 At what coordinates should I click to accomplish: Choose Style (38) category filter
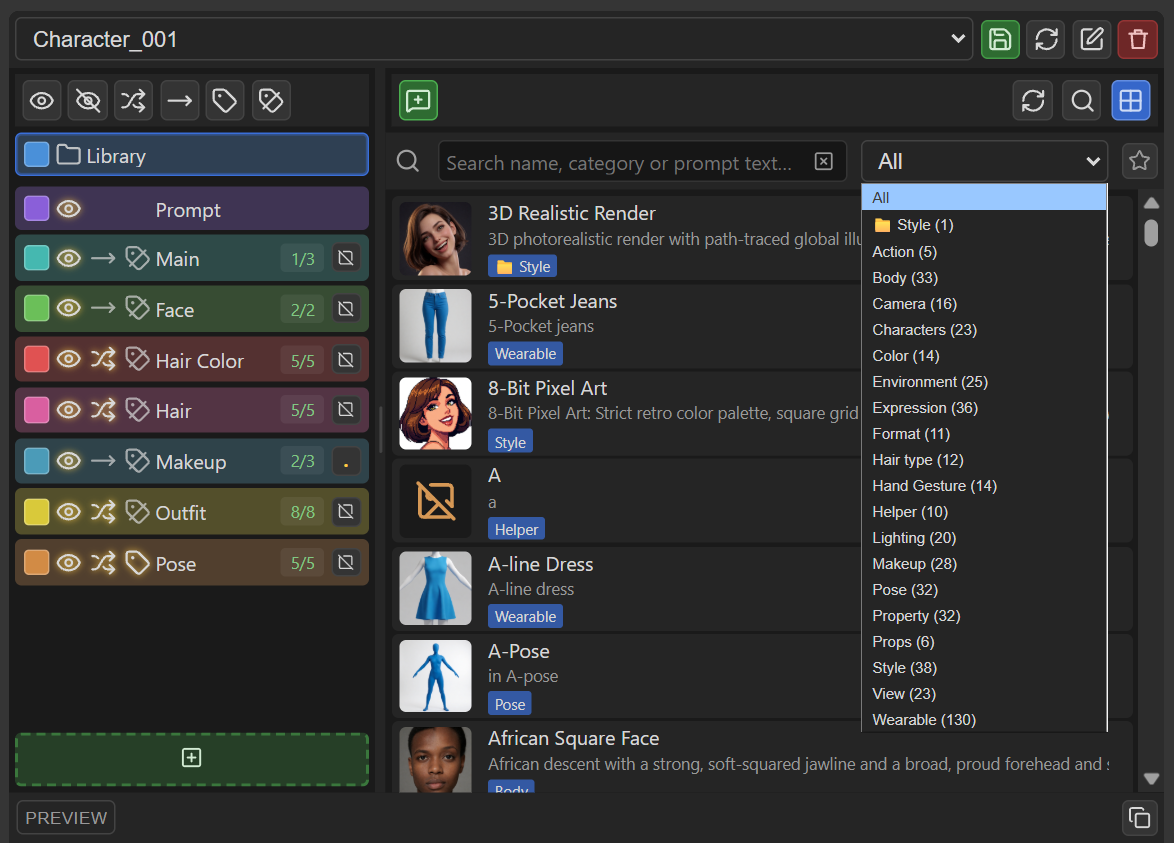click(984, 668)
